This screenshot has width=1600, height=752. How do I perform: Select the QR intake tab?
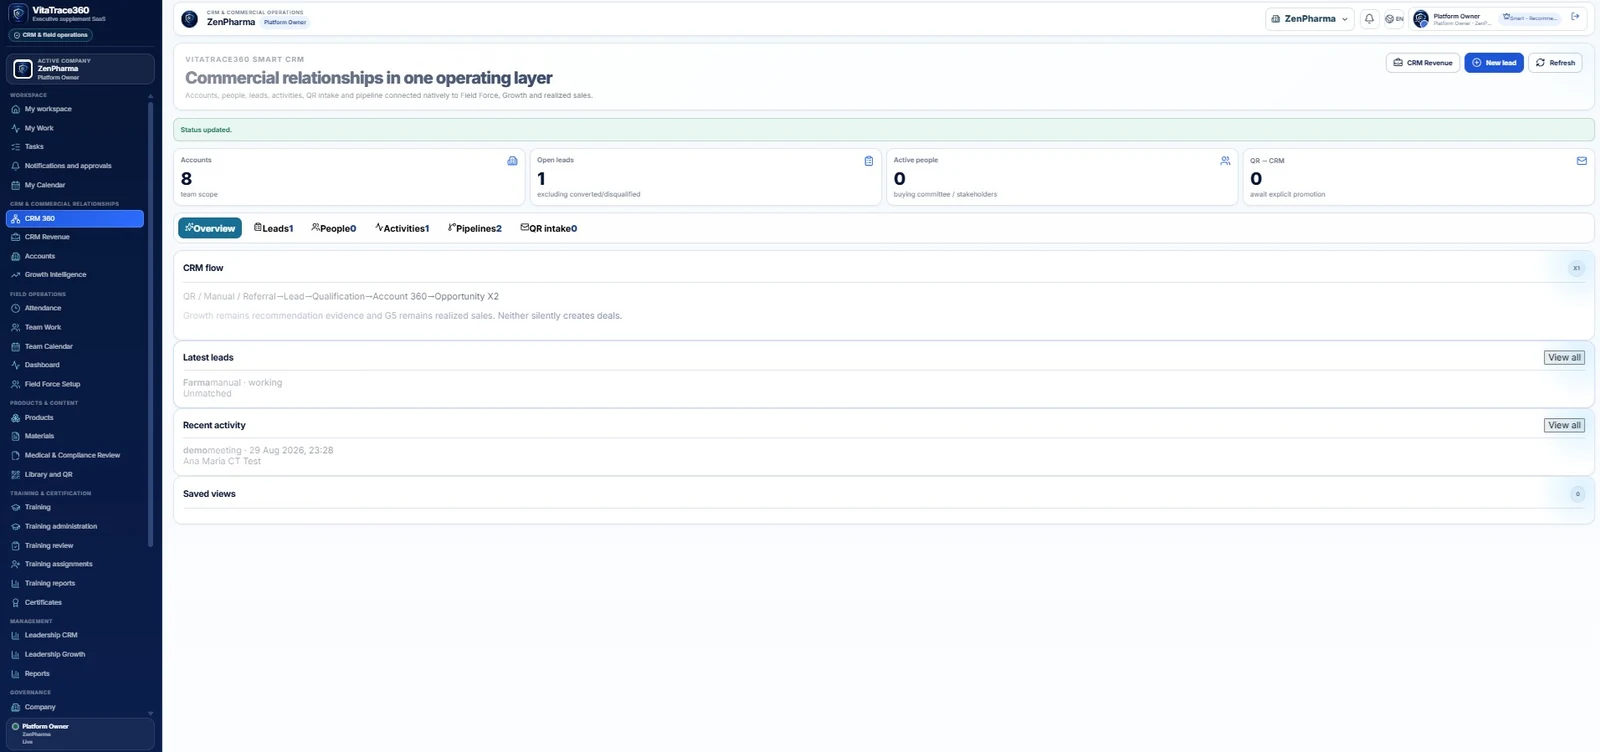[549, 228]
